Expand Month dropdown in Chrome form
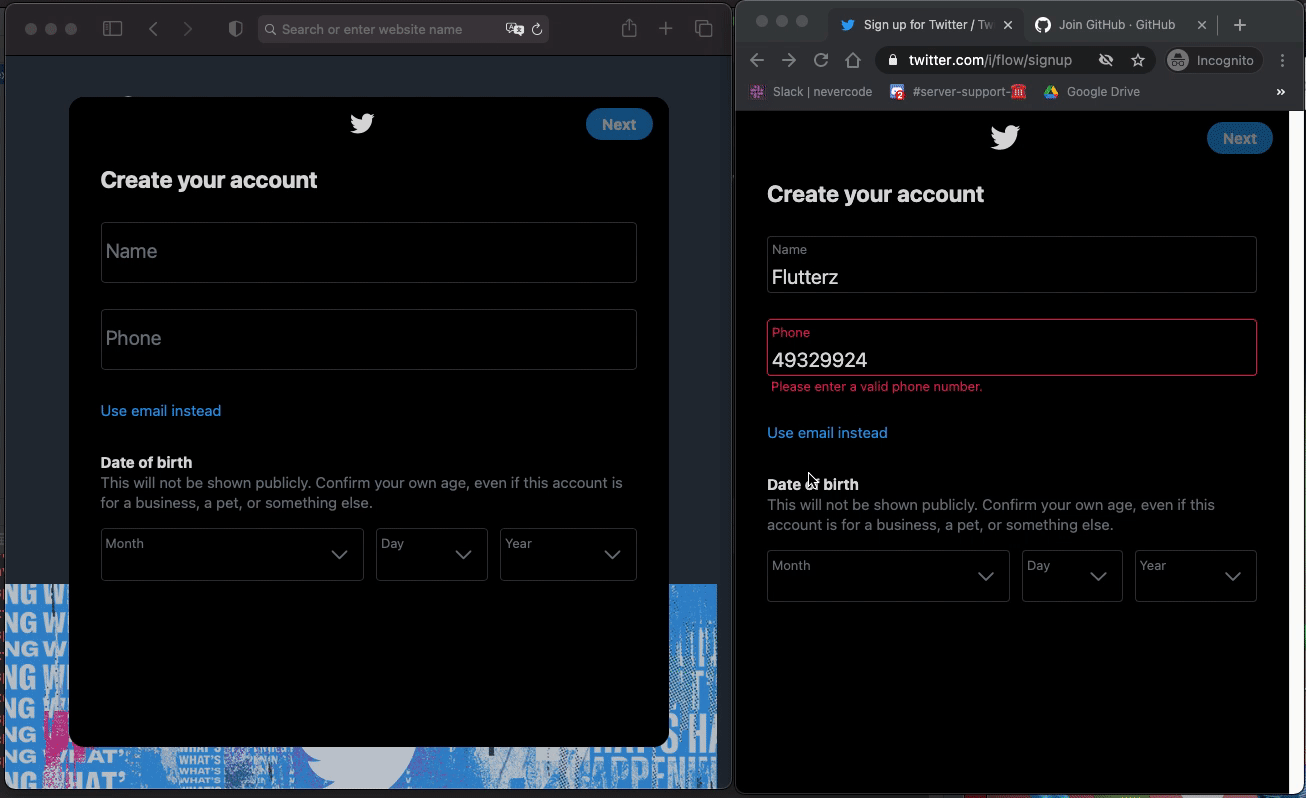 [x=888, y=576]
